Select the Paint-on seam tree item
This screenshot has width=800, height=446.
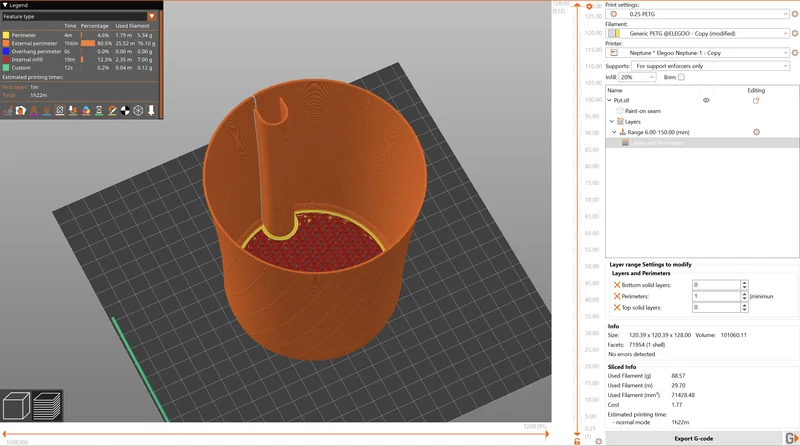coord(642,111)
